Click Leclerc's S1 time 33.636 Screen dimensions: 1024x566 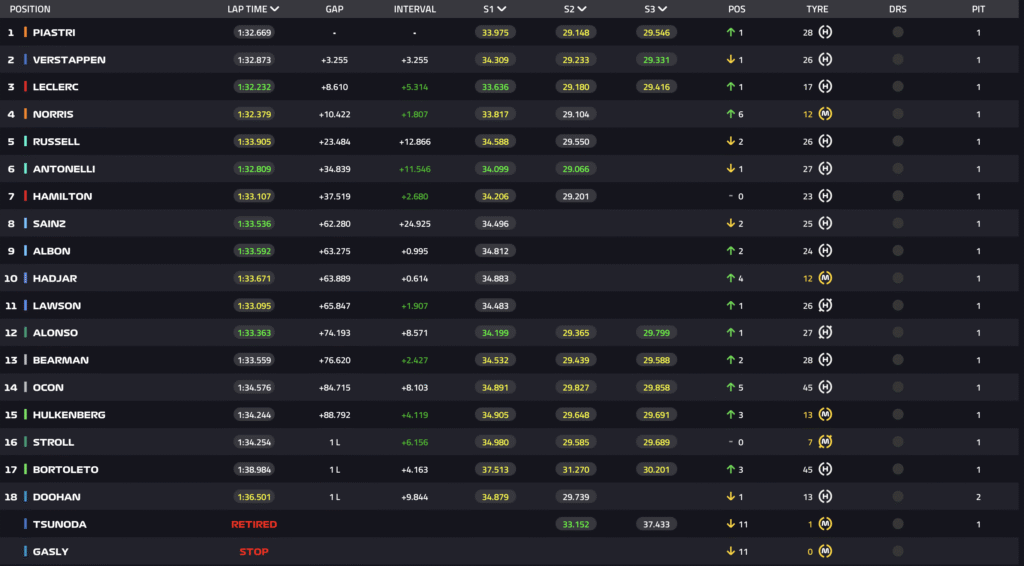click(x=495, y=87)
